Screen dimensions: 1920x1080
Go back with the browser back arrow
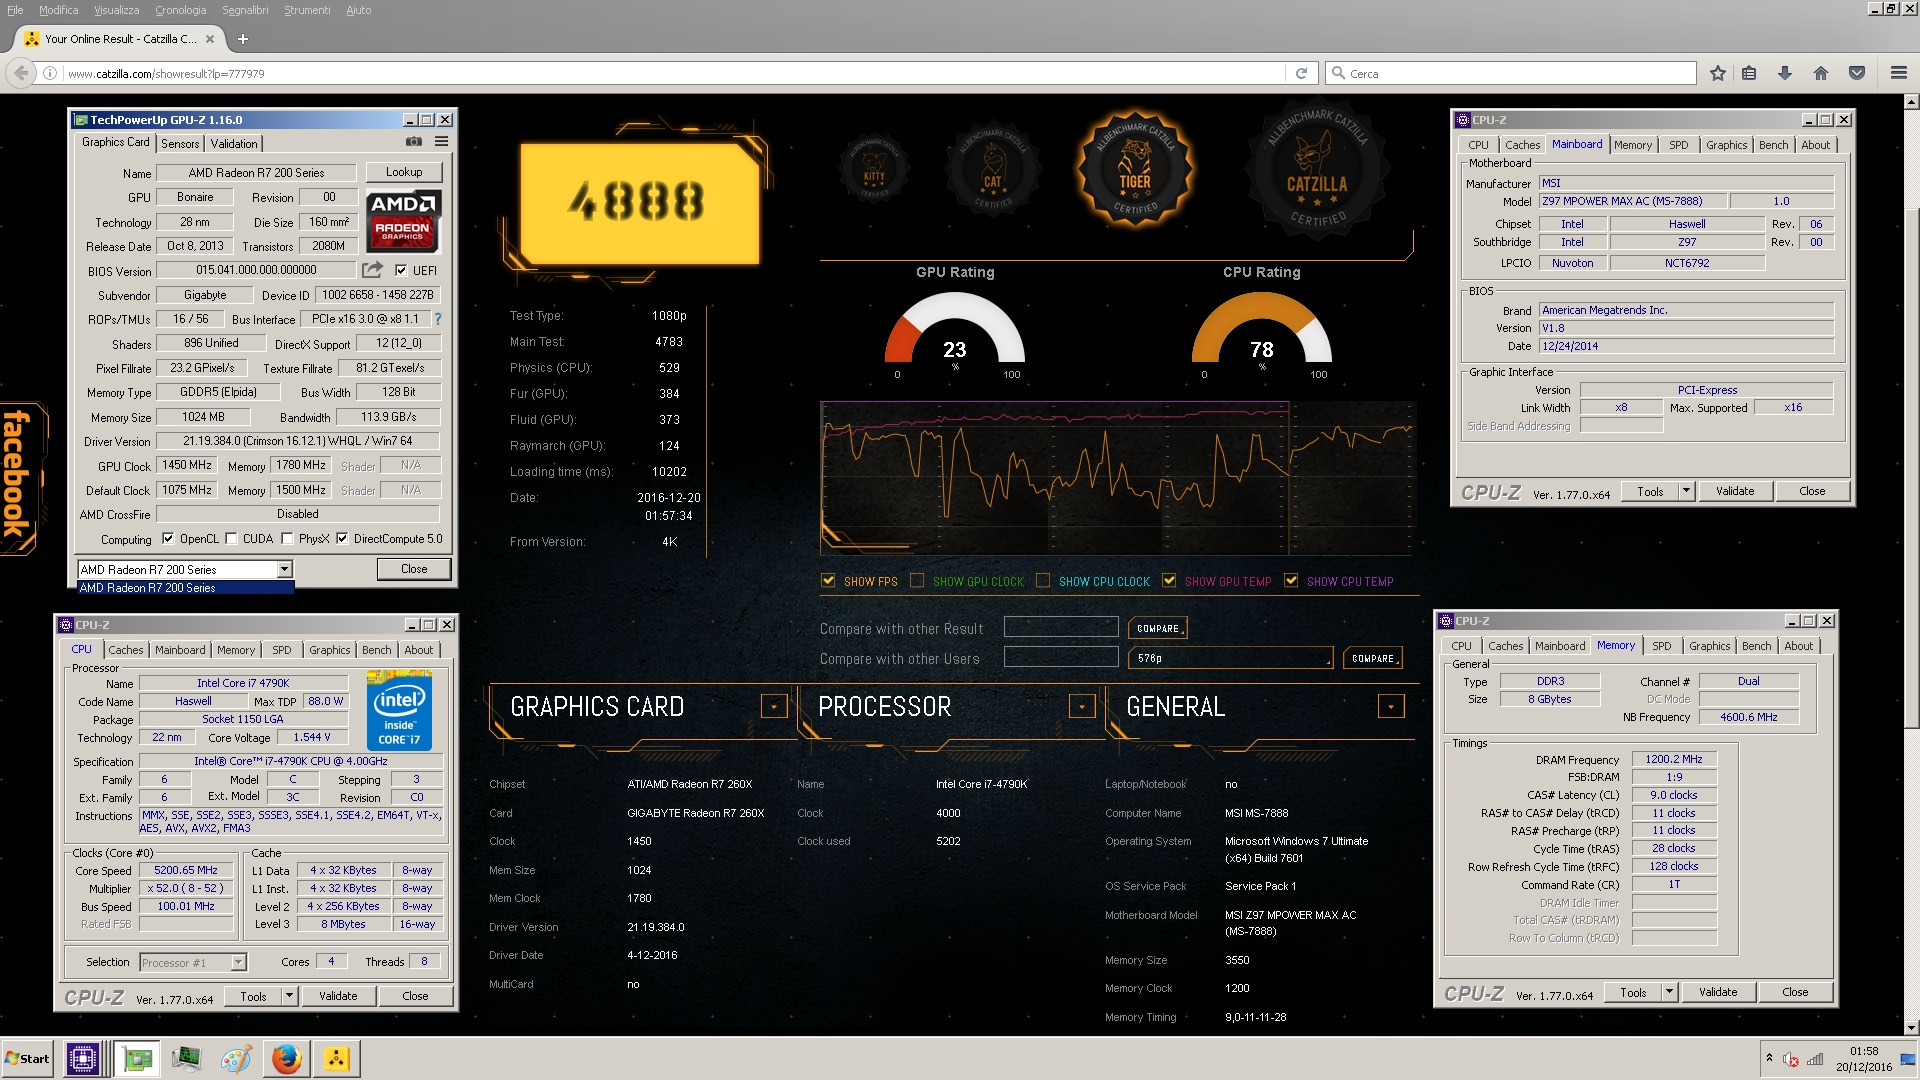pyautogui.click(x=22, y=73)
